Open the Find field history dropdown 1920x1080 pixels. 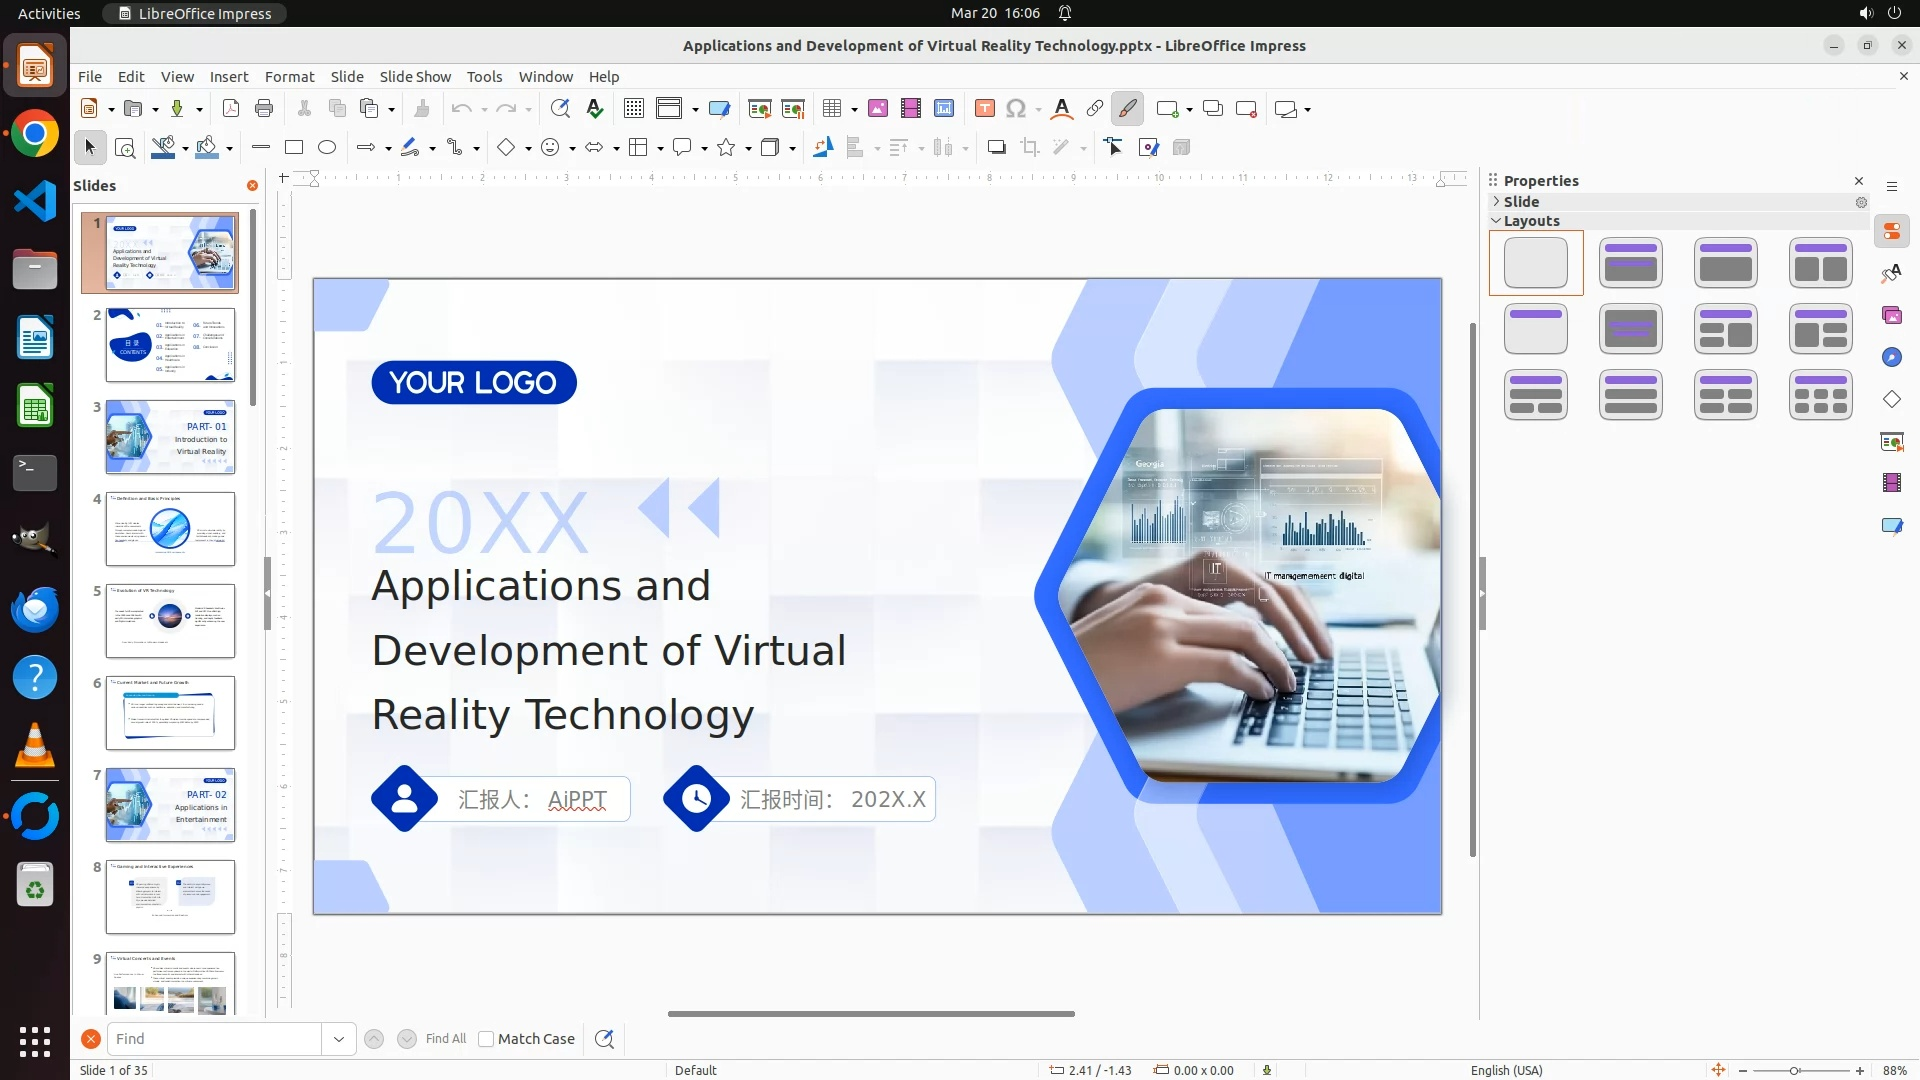[x=338, y=1039]
